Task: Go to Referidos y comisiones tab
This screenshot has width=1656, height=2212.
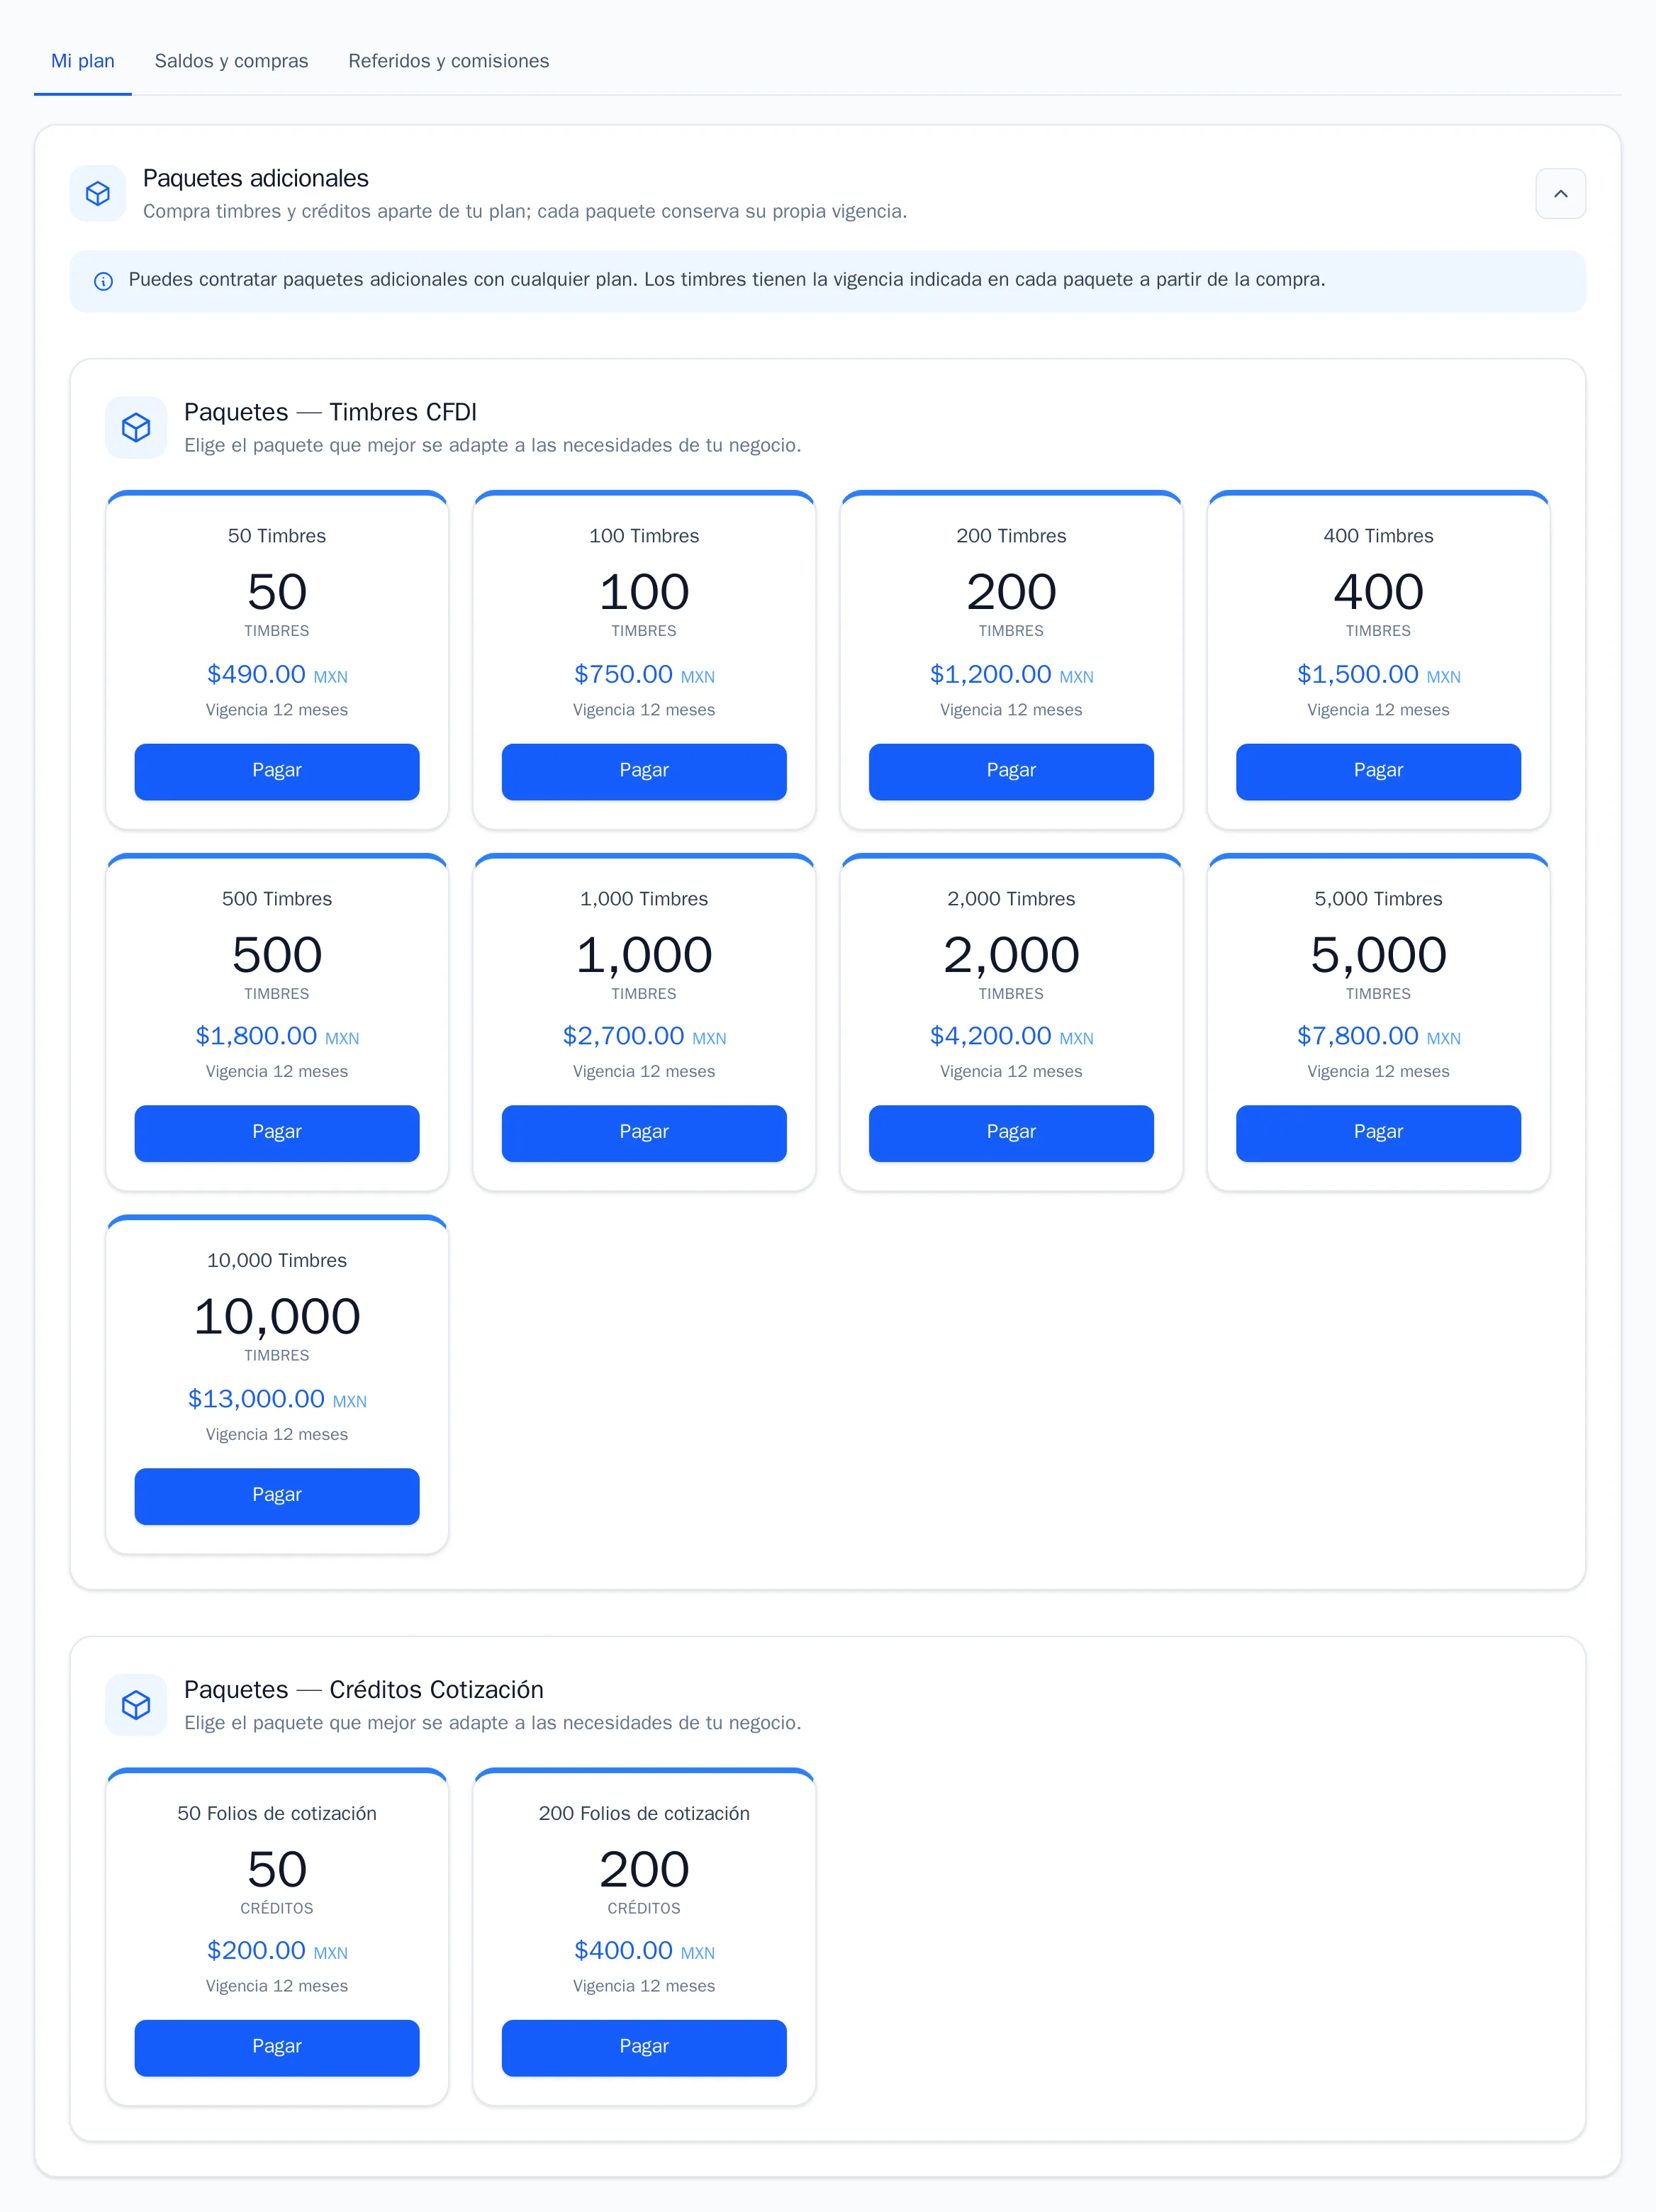Action: 449,61
